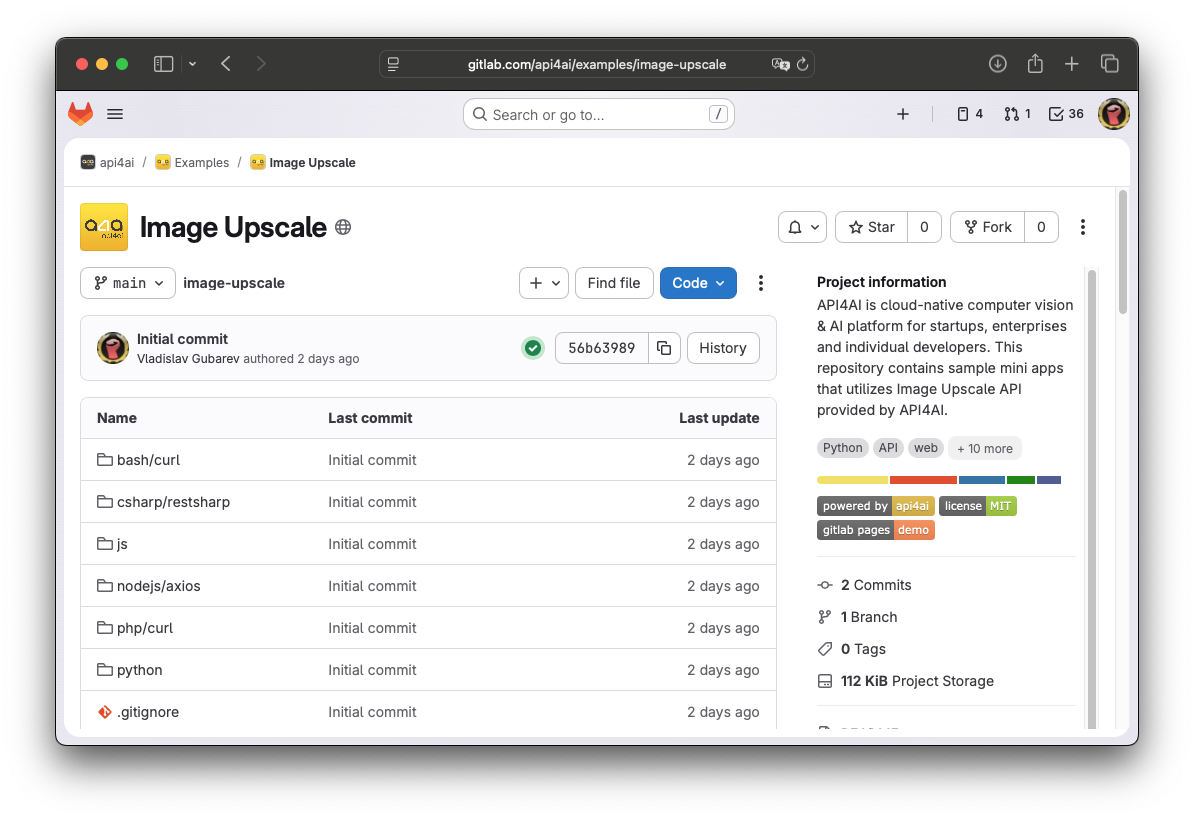Viewport: 1194px width, 819px height.
Task: Click commit author avatar for Initial commit
Action: (113, 348)
